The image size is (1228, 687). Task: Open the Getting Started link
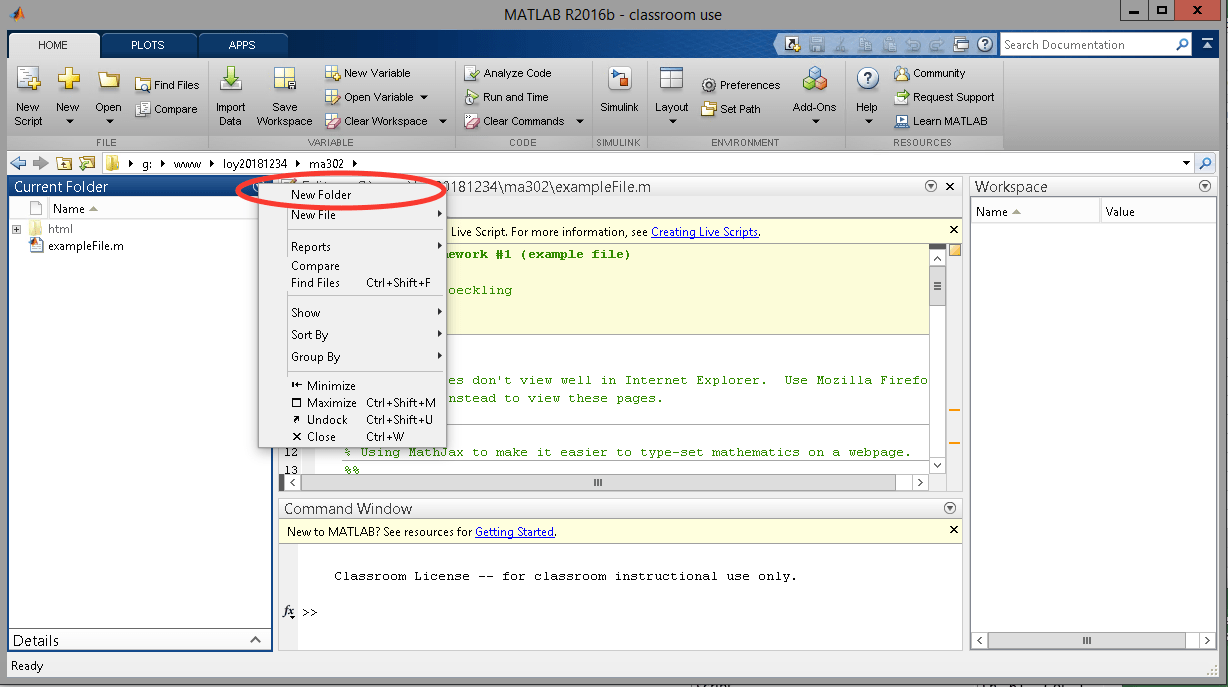pos(514,532)
